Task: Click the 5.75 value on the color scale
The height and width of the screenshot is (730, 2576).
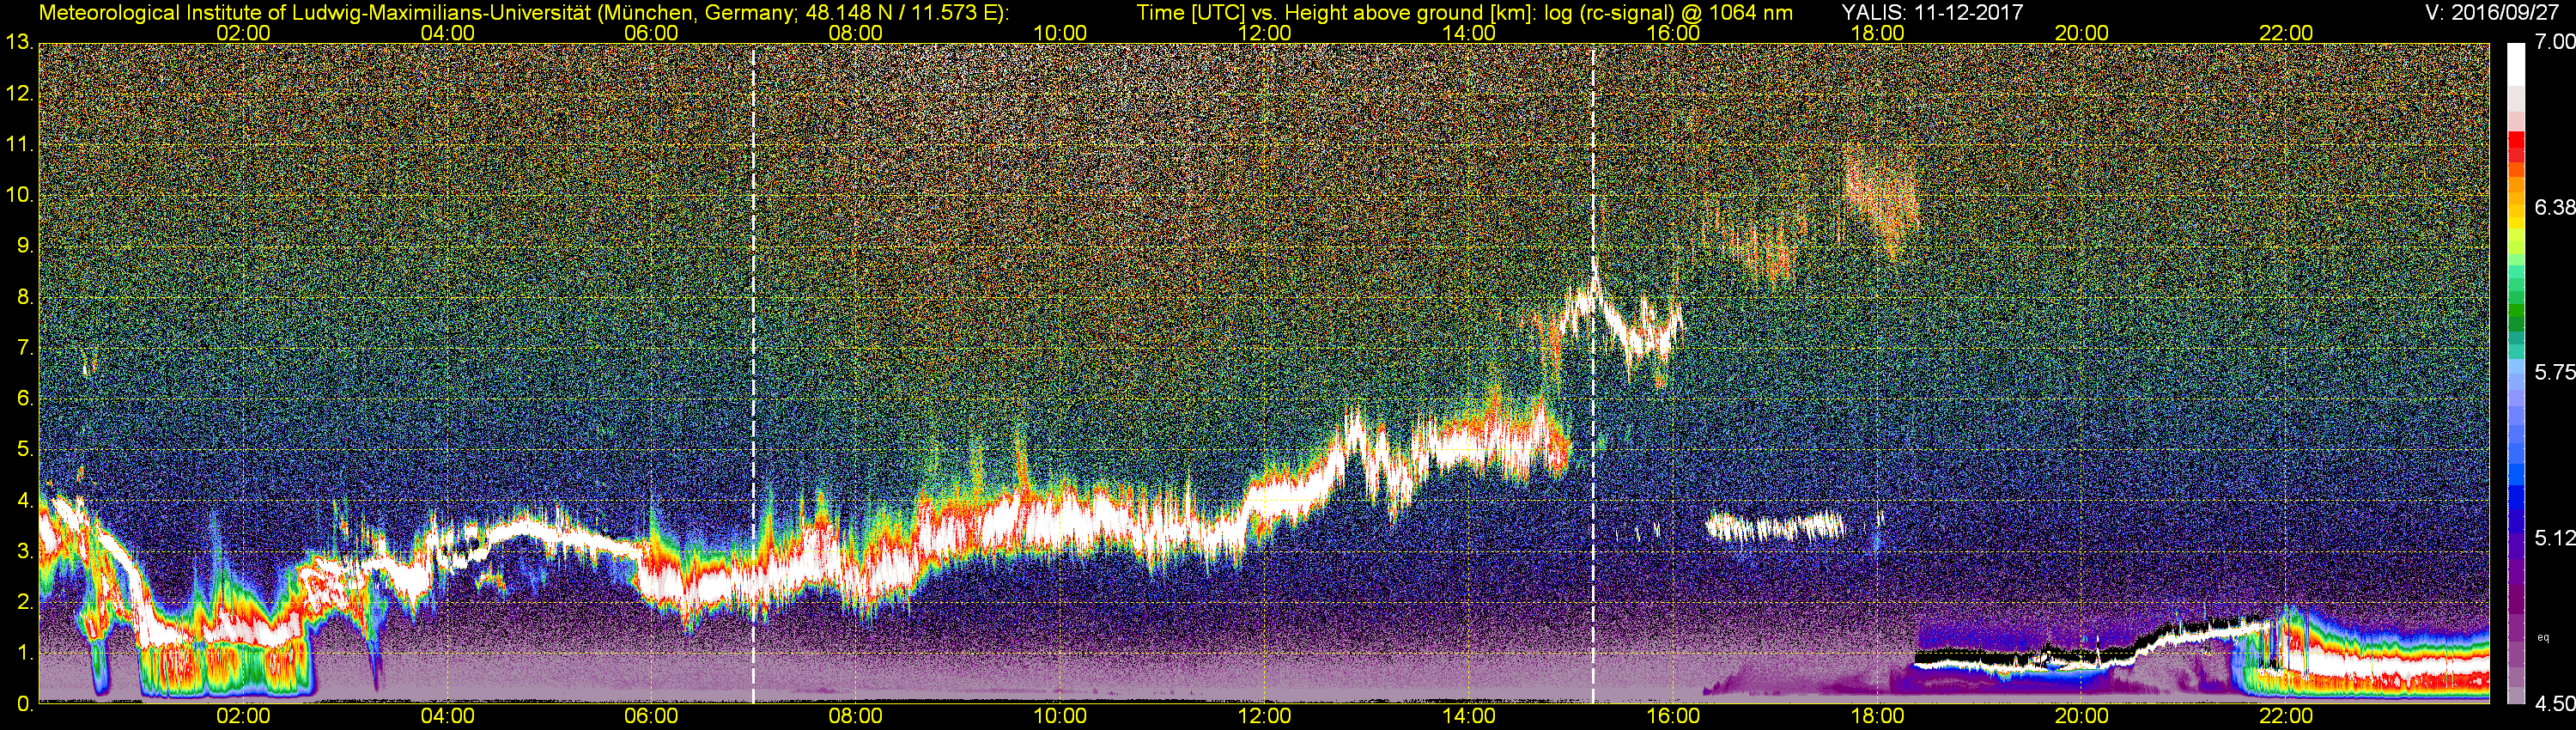Action: (x=2554, y=372)
